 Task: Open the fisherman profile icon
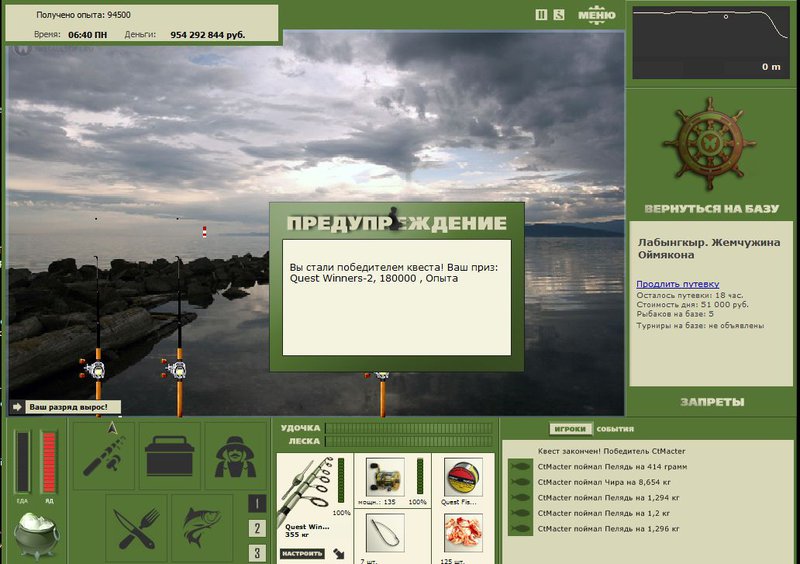(235, 455)
